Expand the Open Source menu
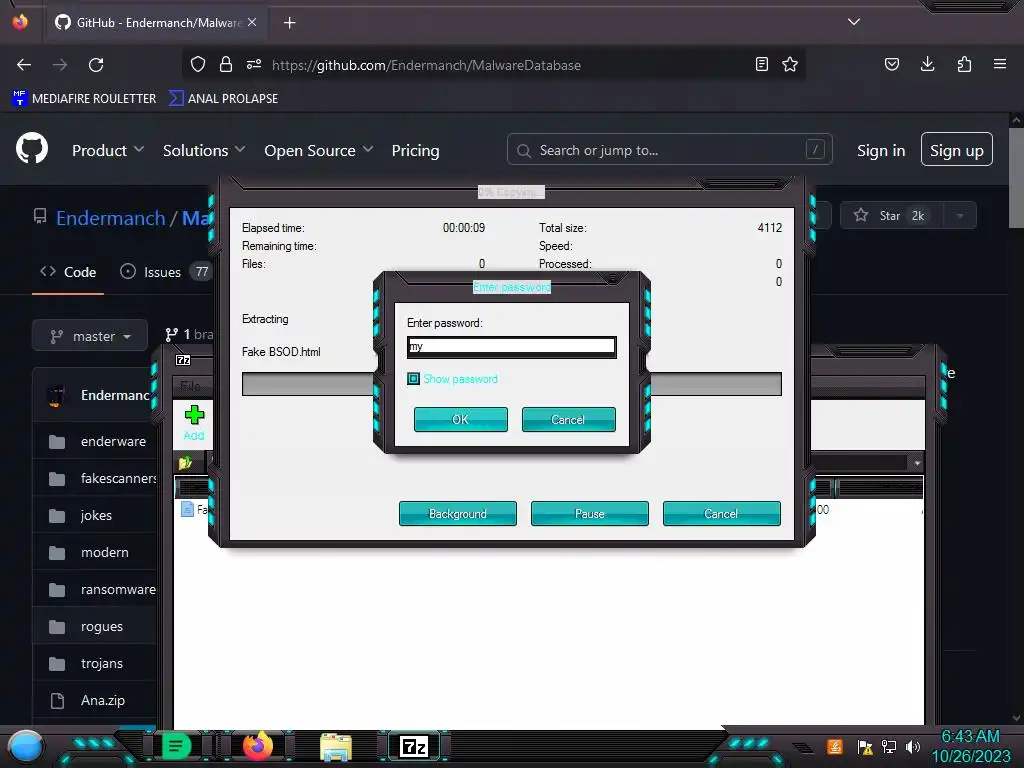 click(319, 150)
